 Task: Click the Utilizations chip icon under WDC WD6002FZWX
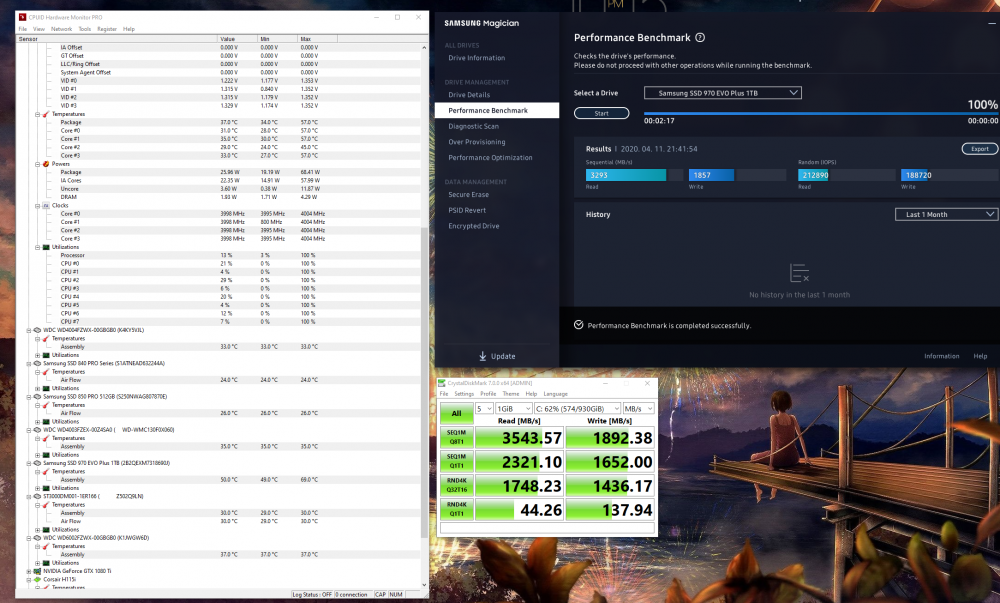tap(46, 563)
